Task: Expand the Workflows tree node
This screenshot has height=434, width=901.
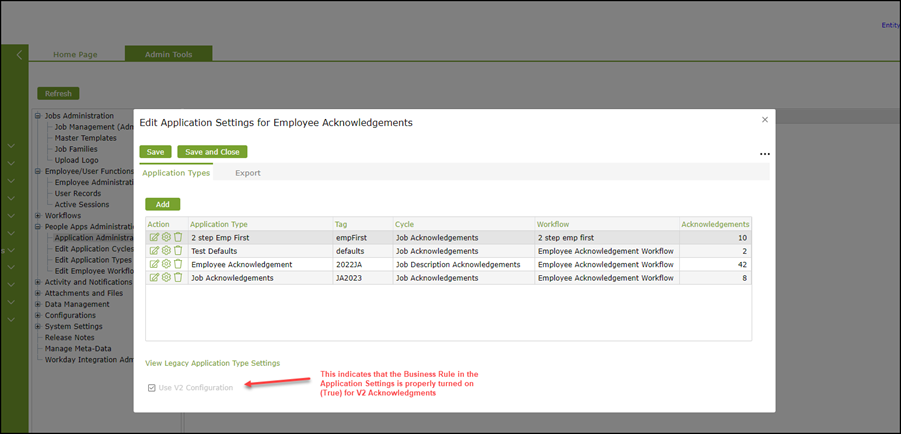Action: [38, 215]
